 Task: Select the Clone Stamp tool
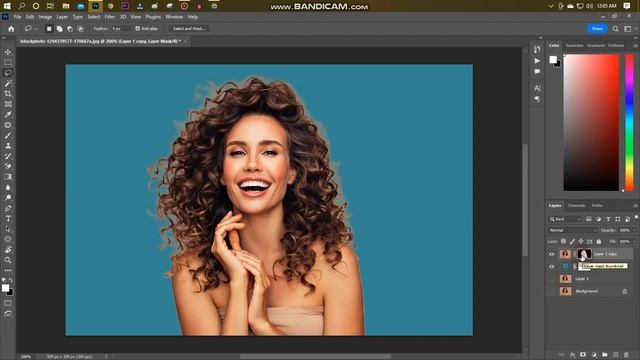pyautogui.click(x=8, y=146)
